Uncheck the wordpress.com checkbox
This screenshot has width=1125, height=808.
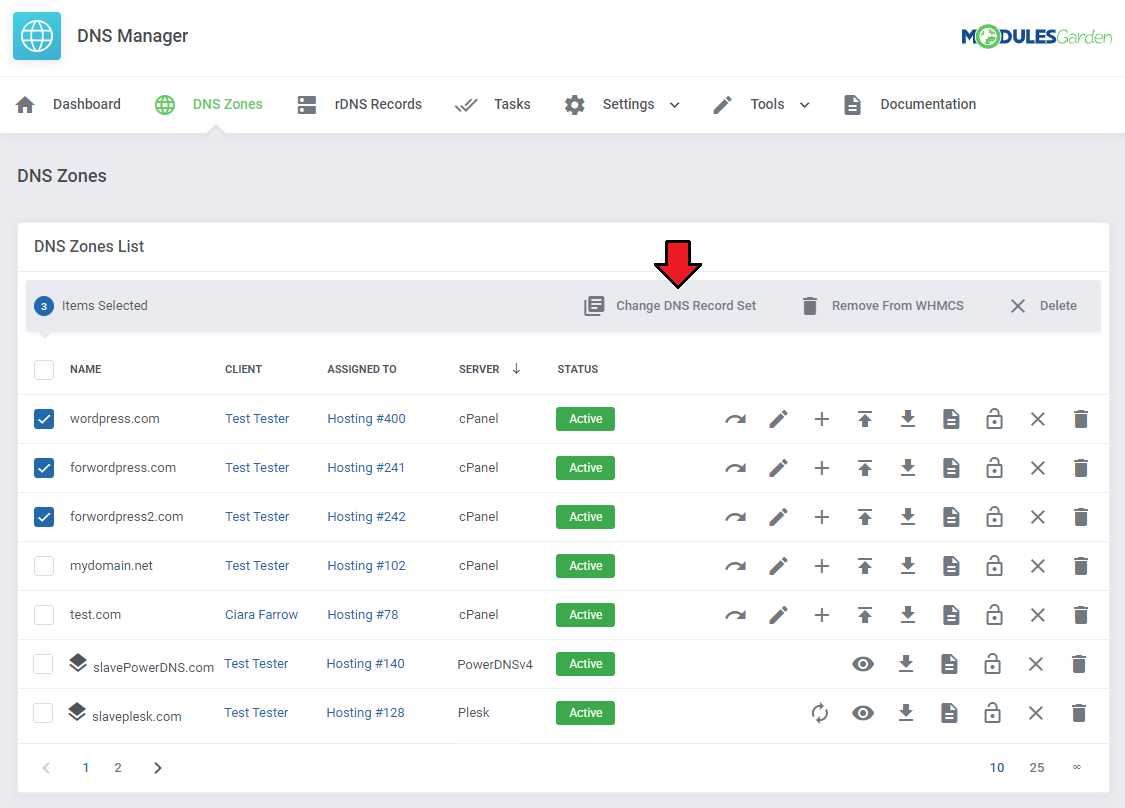tap(44, 419)
